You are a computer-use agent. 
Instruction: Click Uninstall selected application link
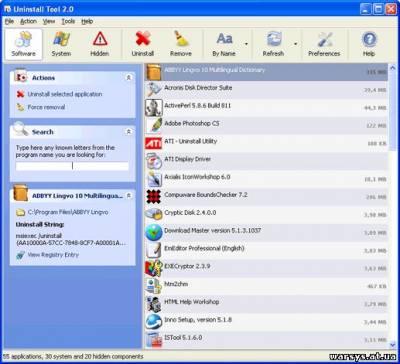tap(65, 94)
